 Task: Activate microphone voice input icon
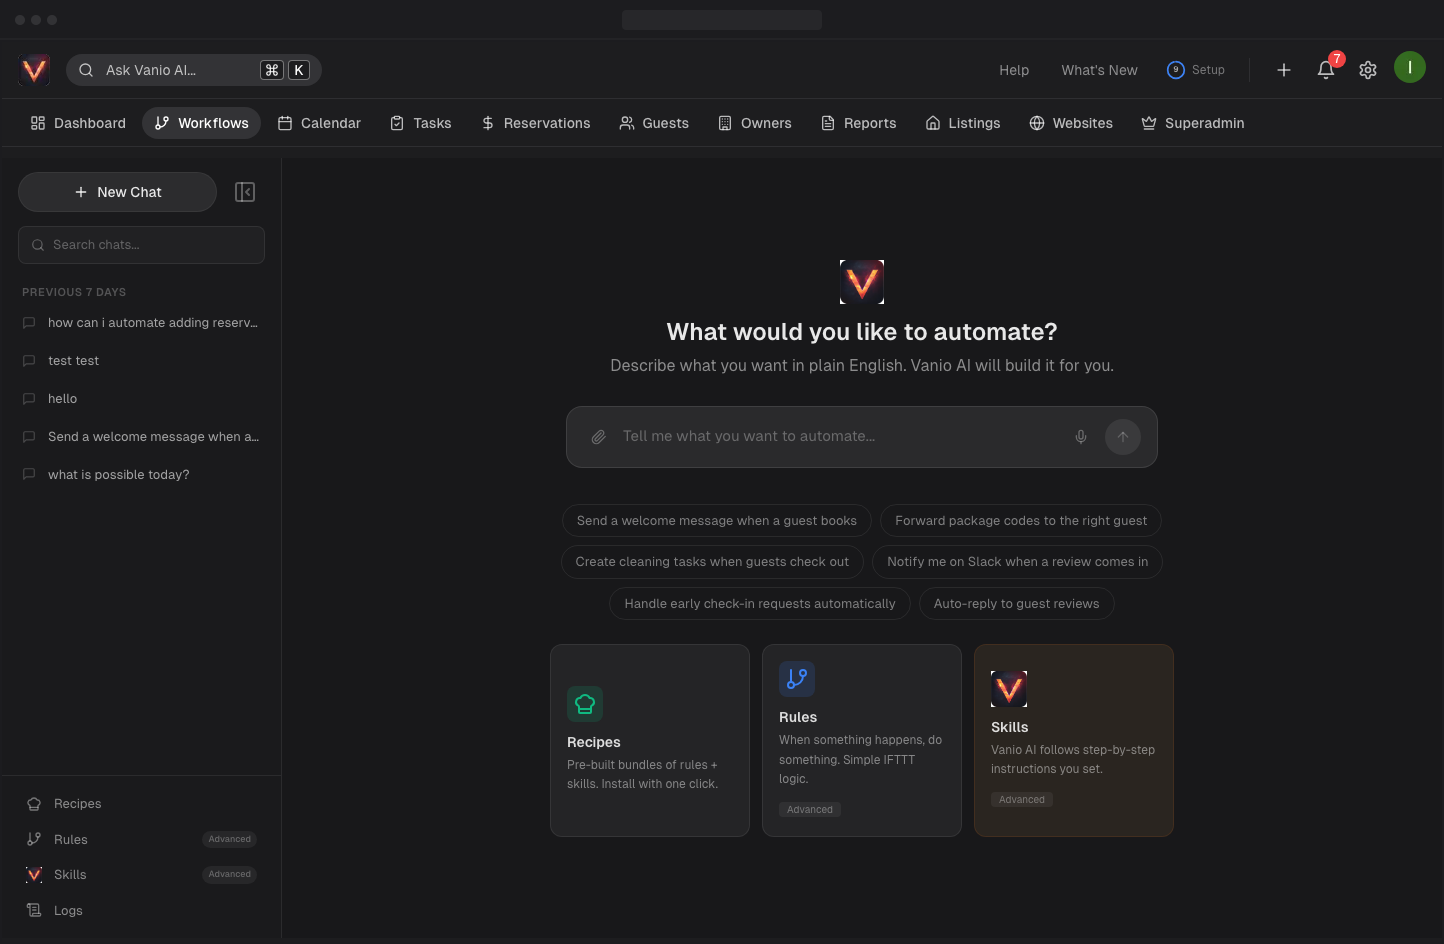(x=1081, y=437)
